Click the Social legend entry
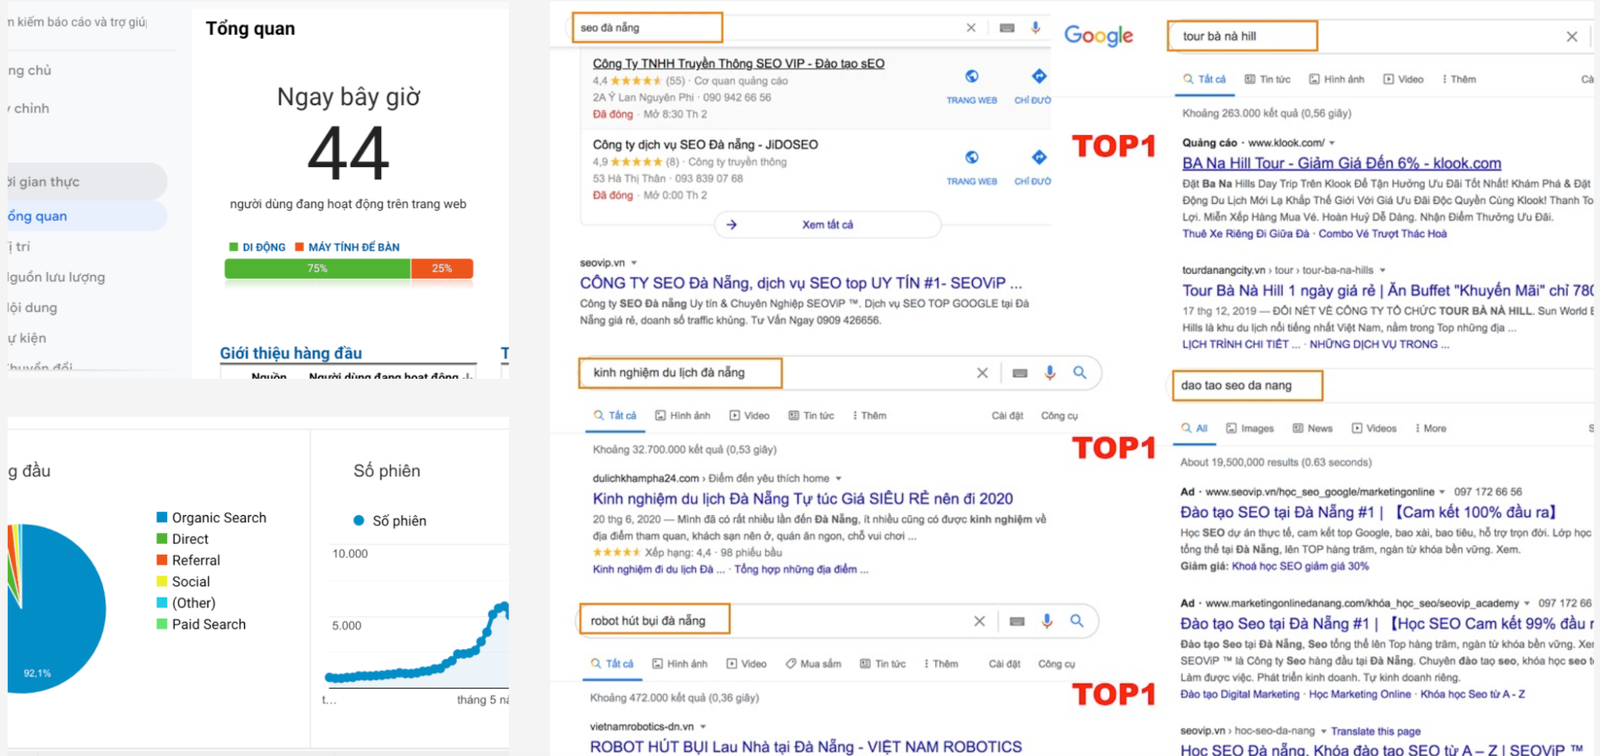1600x756 pixels. (183, 581)
